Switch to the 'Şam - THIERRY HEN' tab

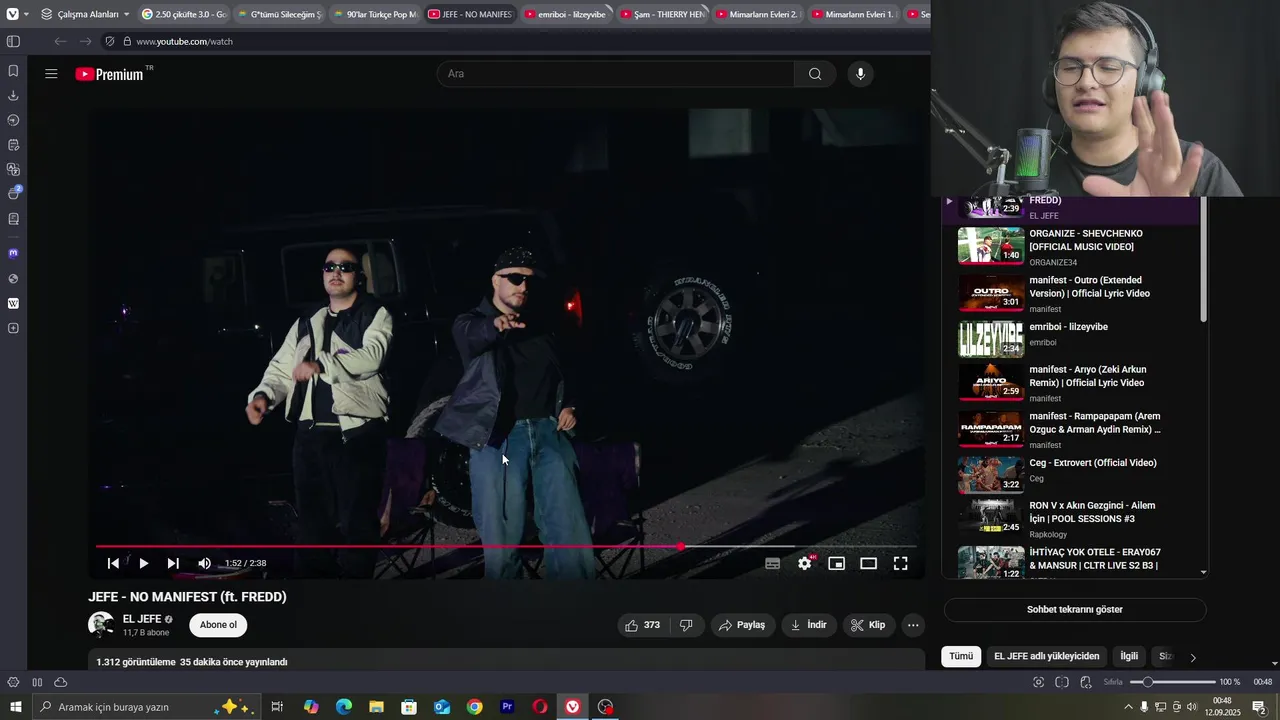pyautogui.click(x=661, y=14)
